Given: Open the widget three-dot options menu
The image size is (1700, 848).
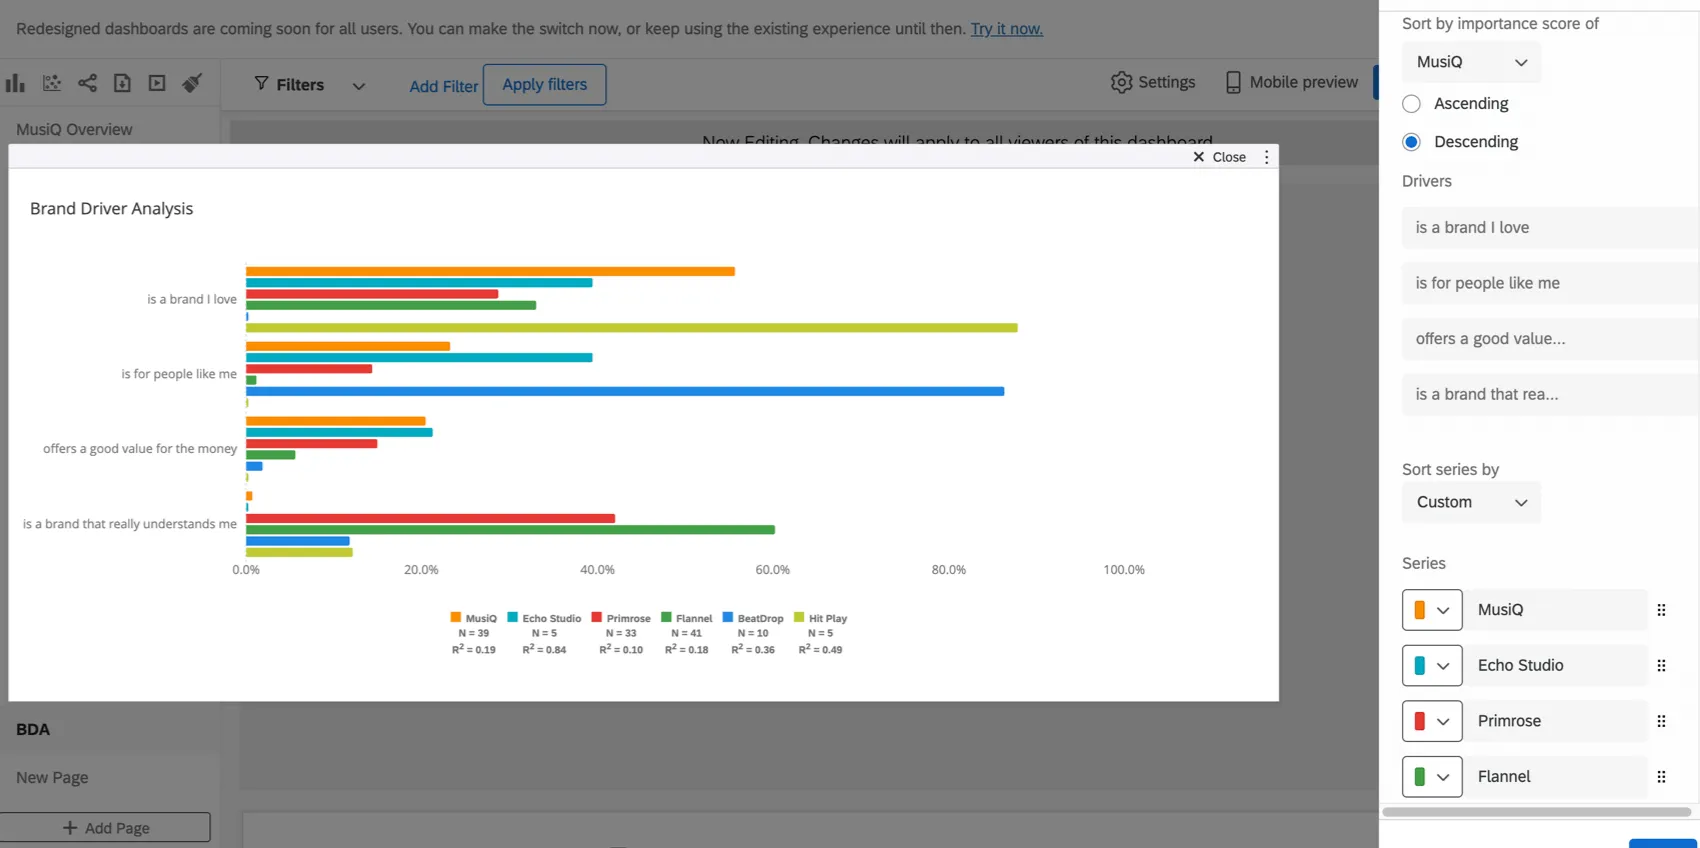Looking at the screenshot, I should pyautogui.click(x=1267, y=157).
